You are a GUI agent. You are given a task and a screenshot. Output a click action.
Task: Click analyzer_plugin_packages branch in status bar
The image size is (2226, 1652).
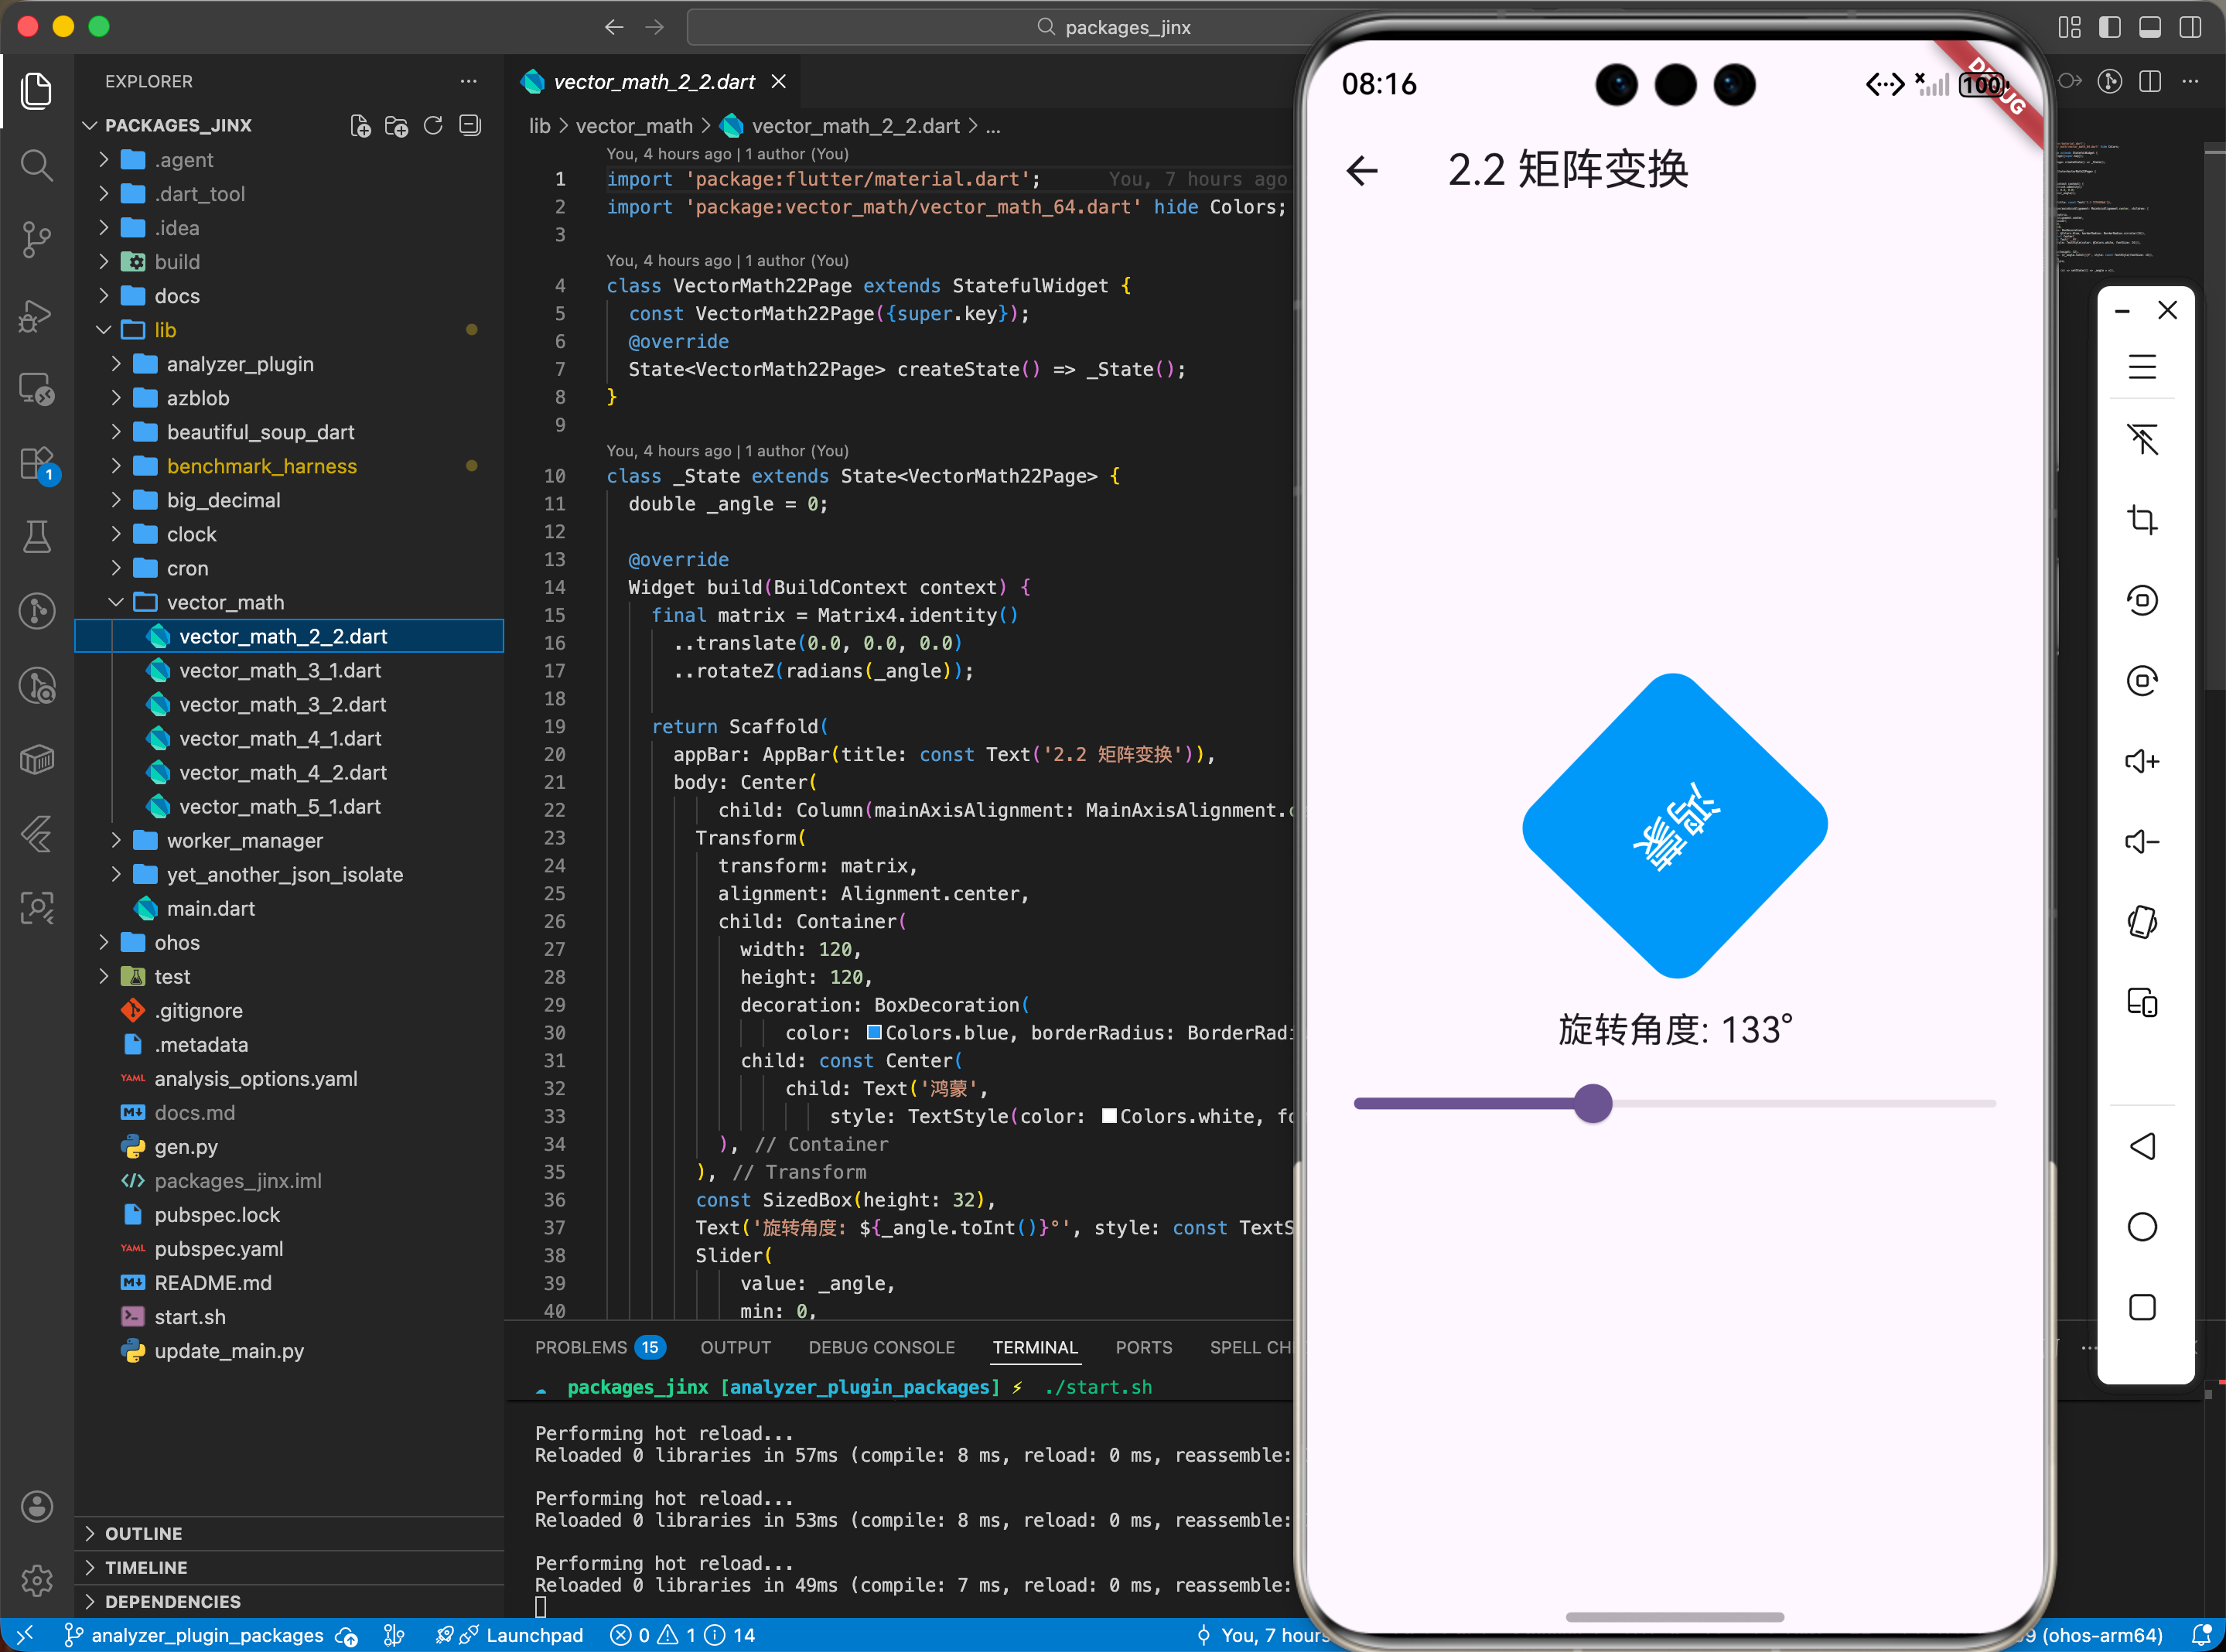pyautogui.click(x=207, y=1635)
